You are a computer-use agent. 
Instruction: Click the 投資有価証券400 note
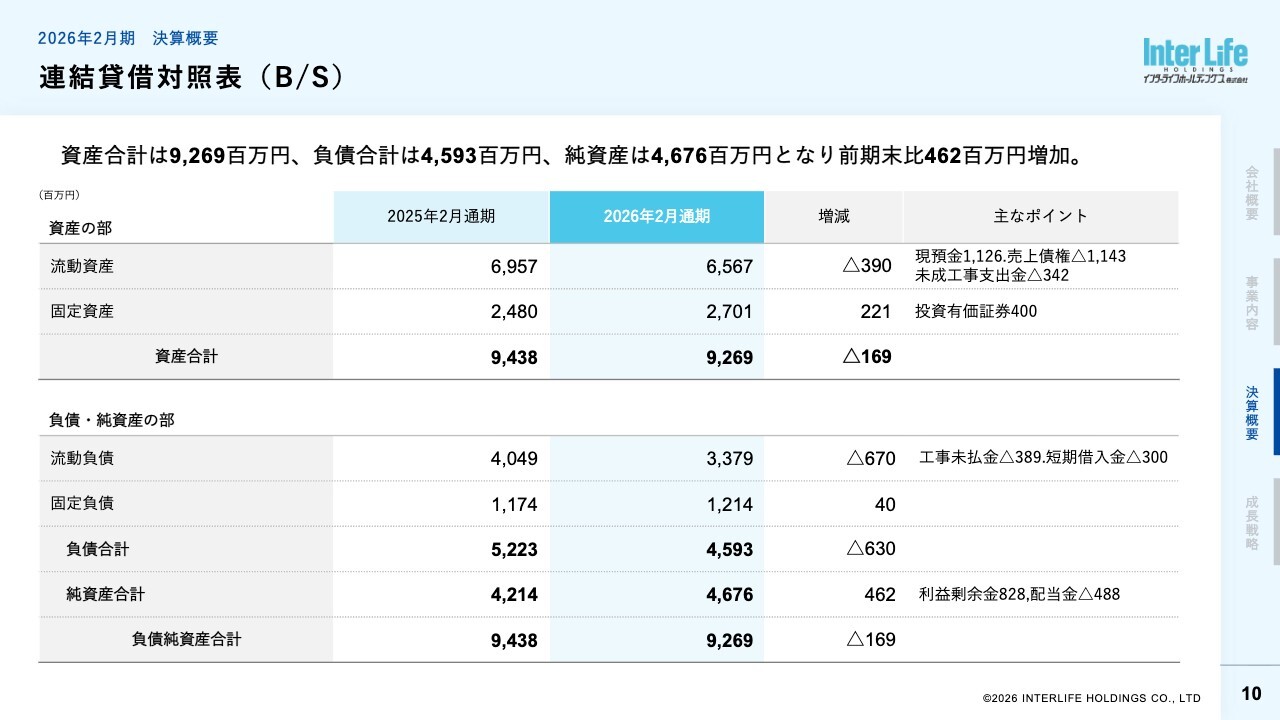(975, 311)
